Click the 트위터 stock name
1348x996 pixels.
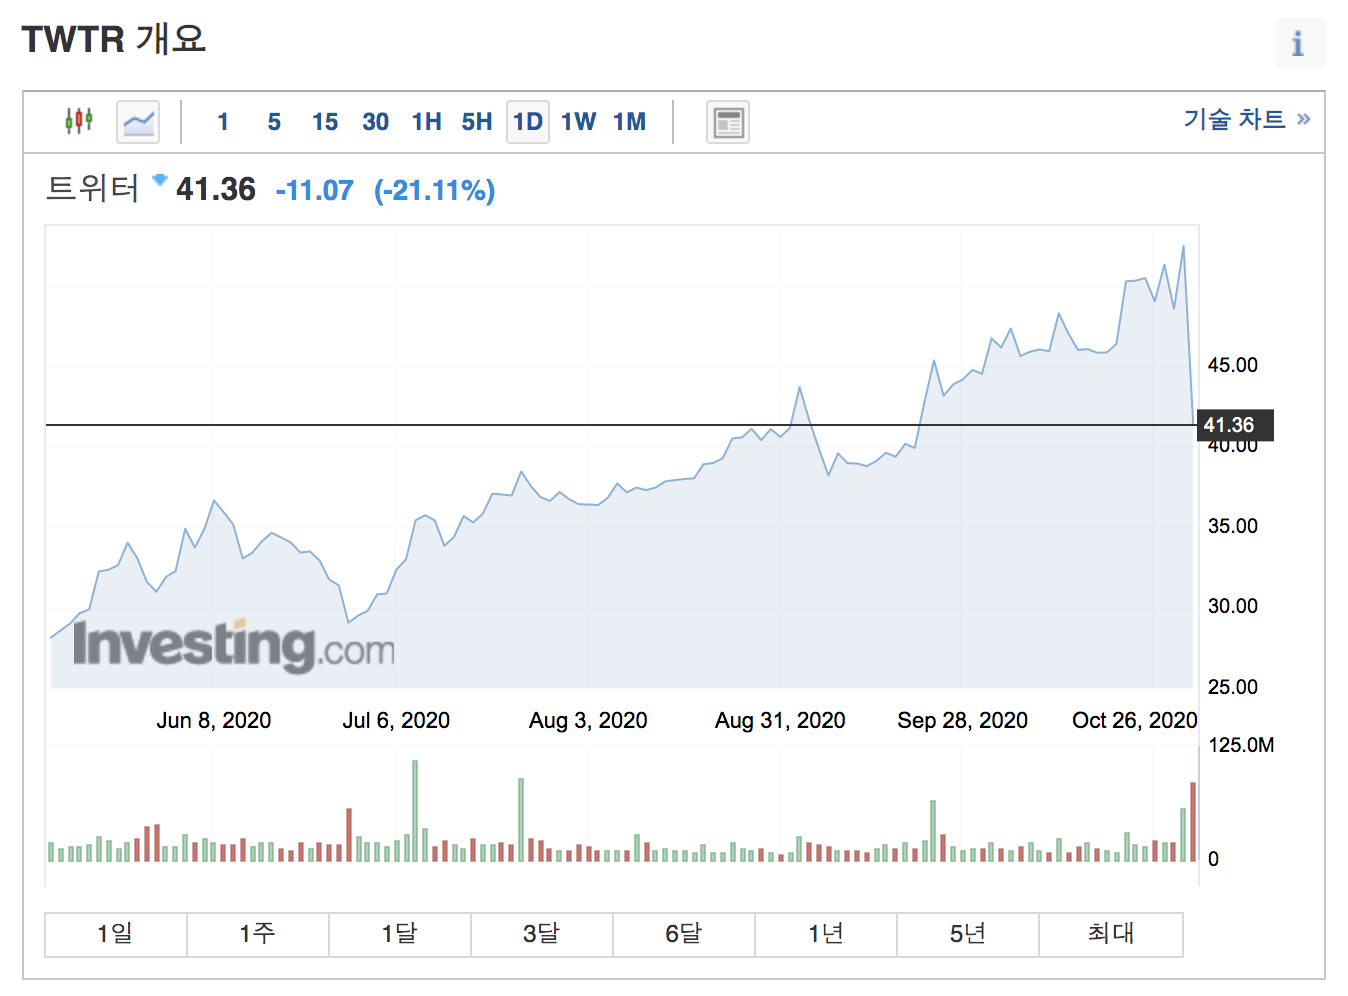click(x=93, y=188)
